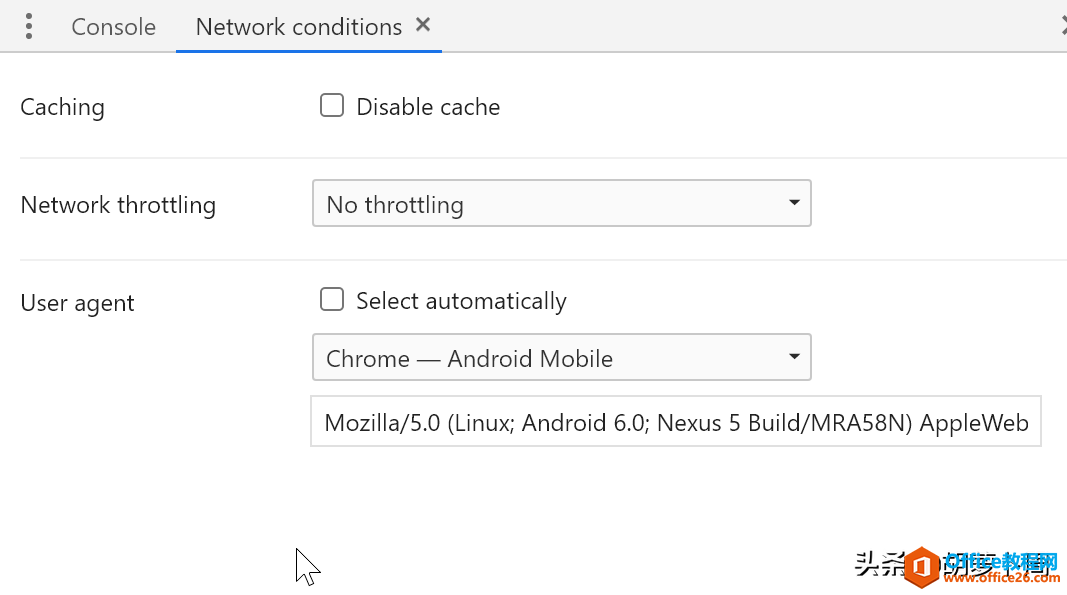
Task: Close the Network conditions tab
Action: 423,25
